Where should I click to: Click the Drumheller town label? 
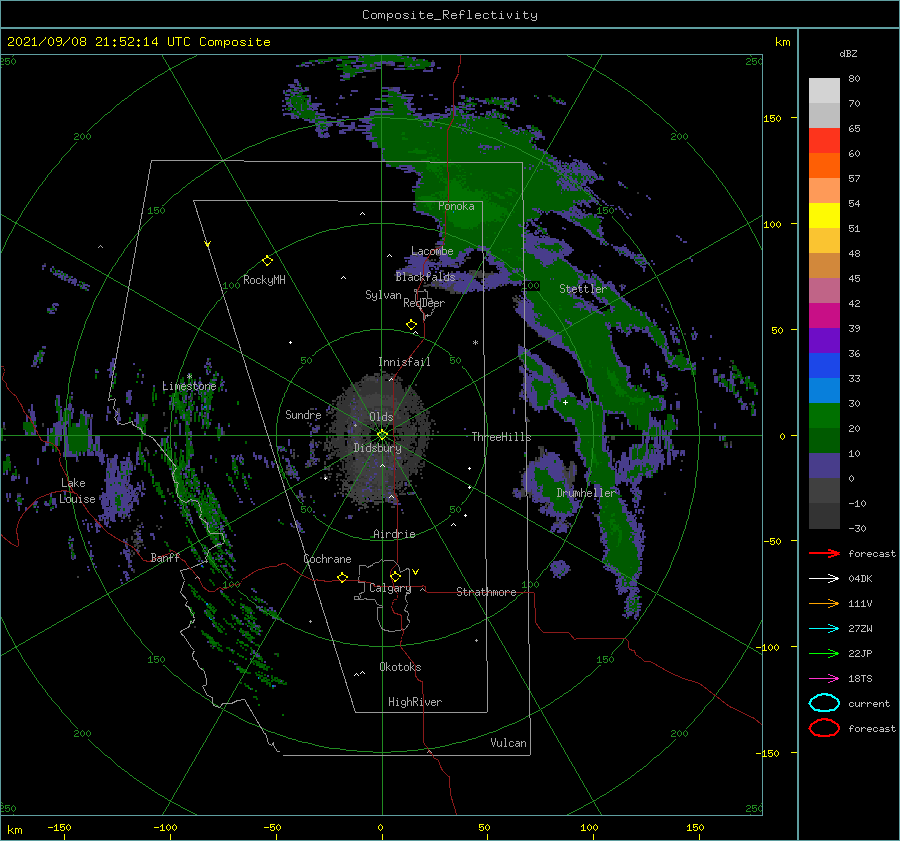[x=586, y=493]
